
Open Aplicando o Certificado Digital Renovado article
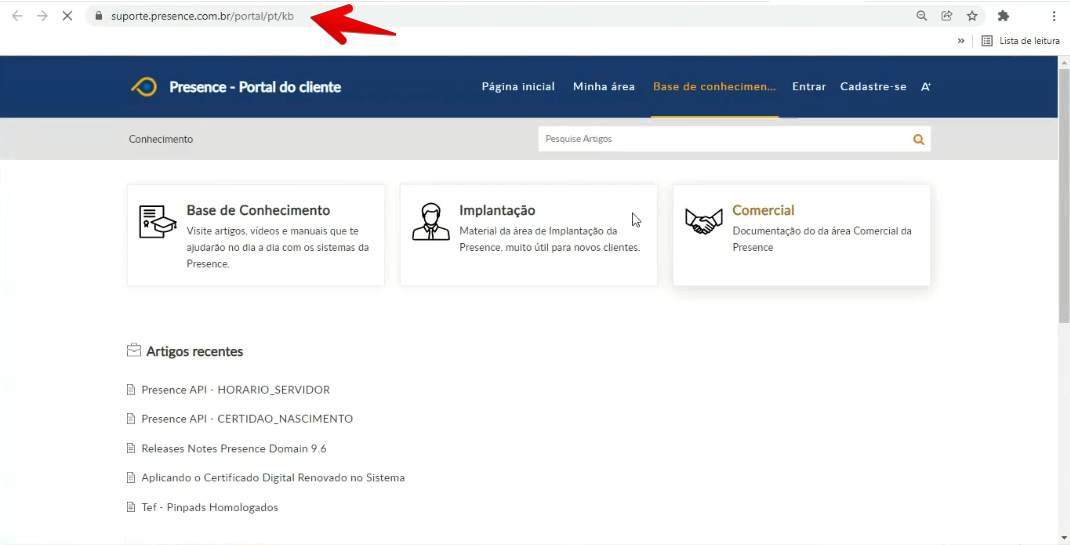273,477
